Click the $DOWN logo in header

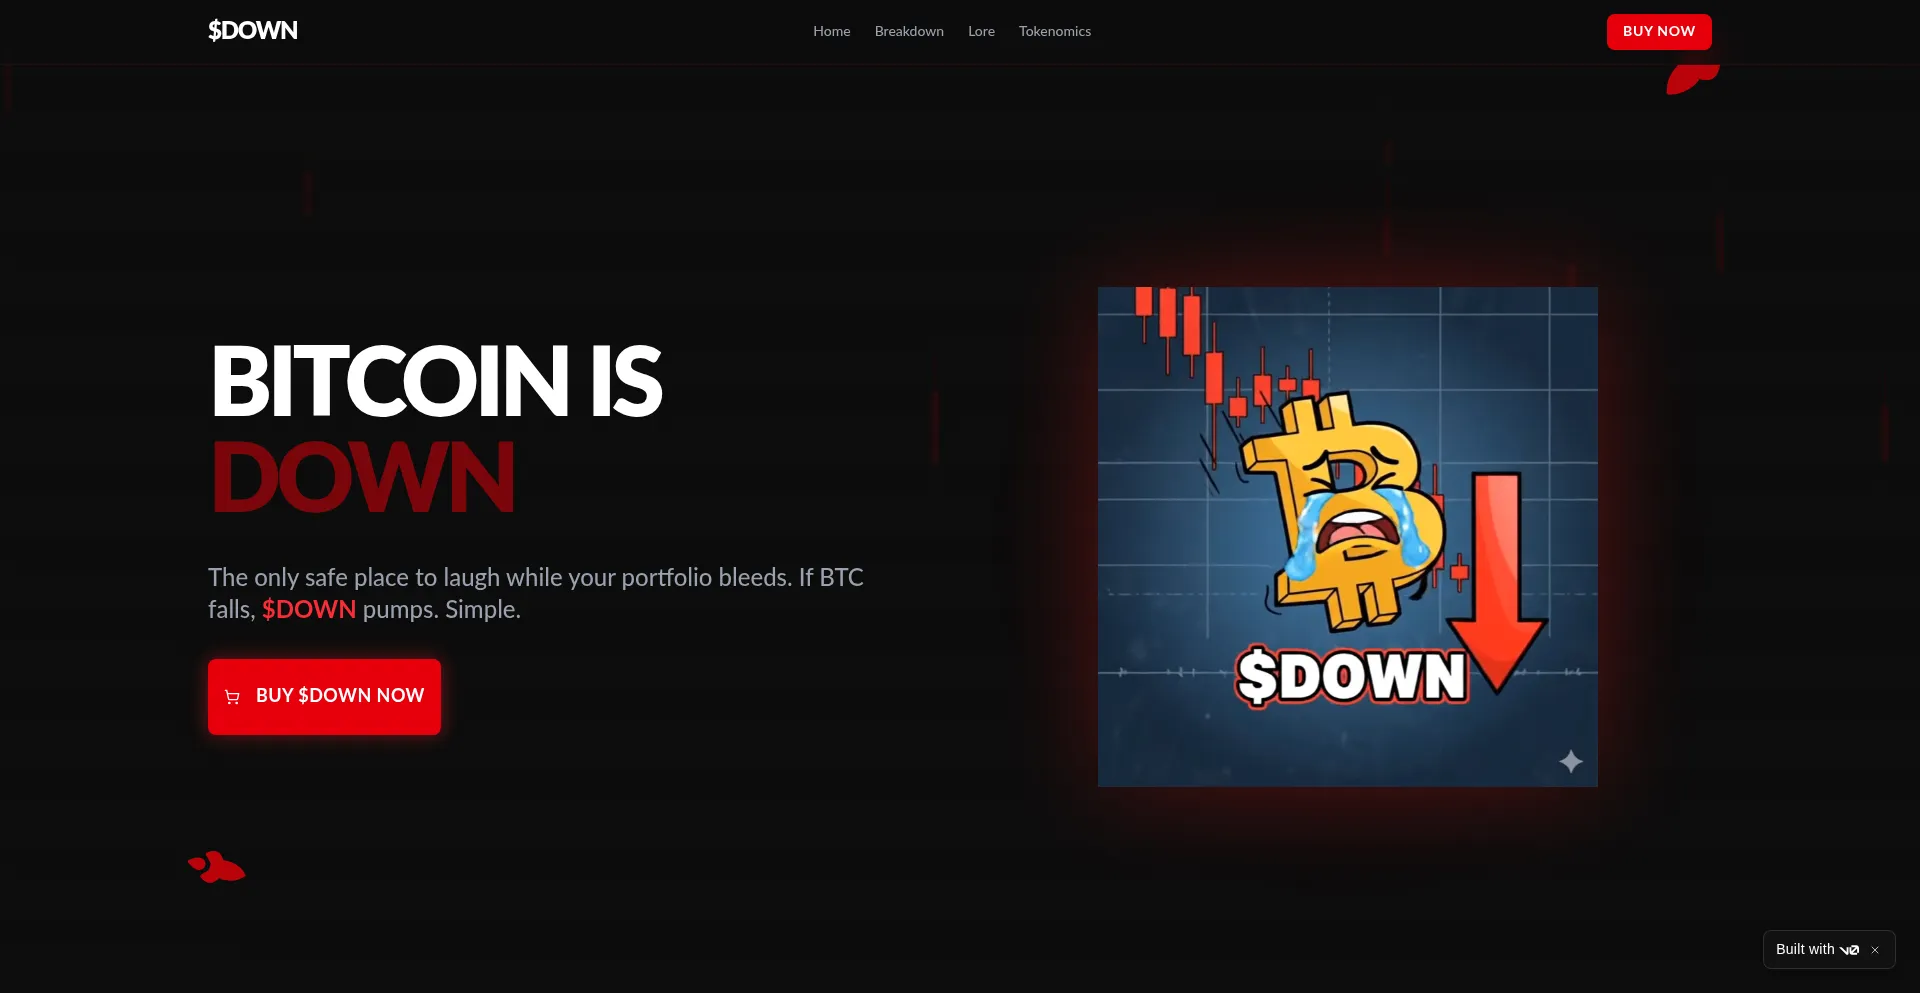(252, 31)
